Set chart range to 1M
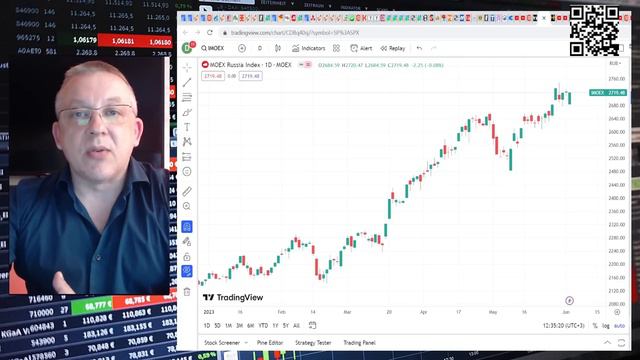Viewport: 640px width, 360px height. coord(228,326)
